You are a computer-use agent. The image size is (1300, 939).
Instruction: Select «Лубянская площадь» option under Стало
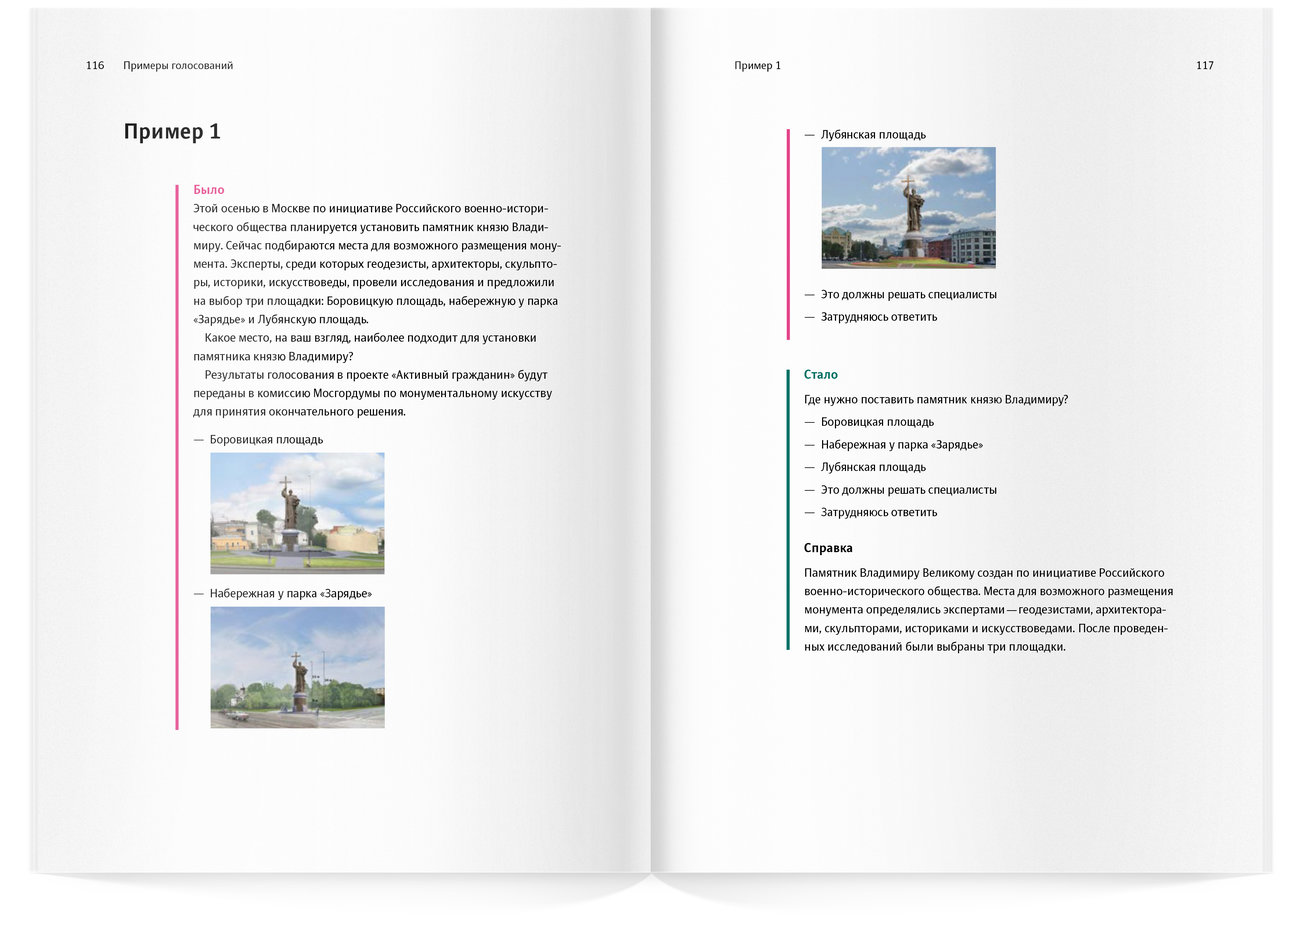873,467
